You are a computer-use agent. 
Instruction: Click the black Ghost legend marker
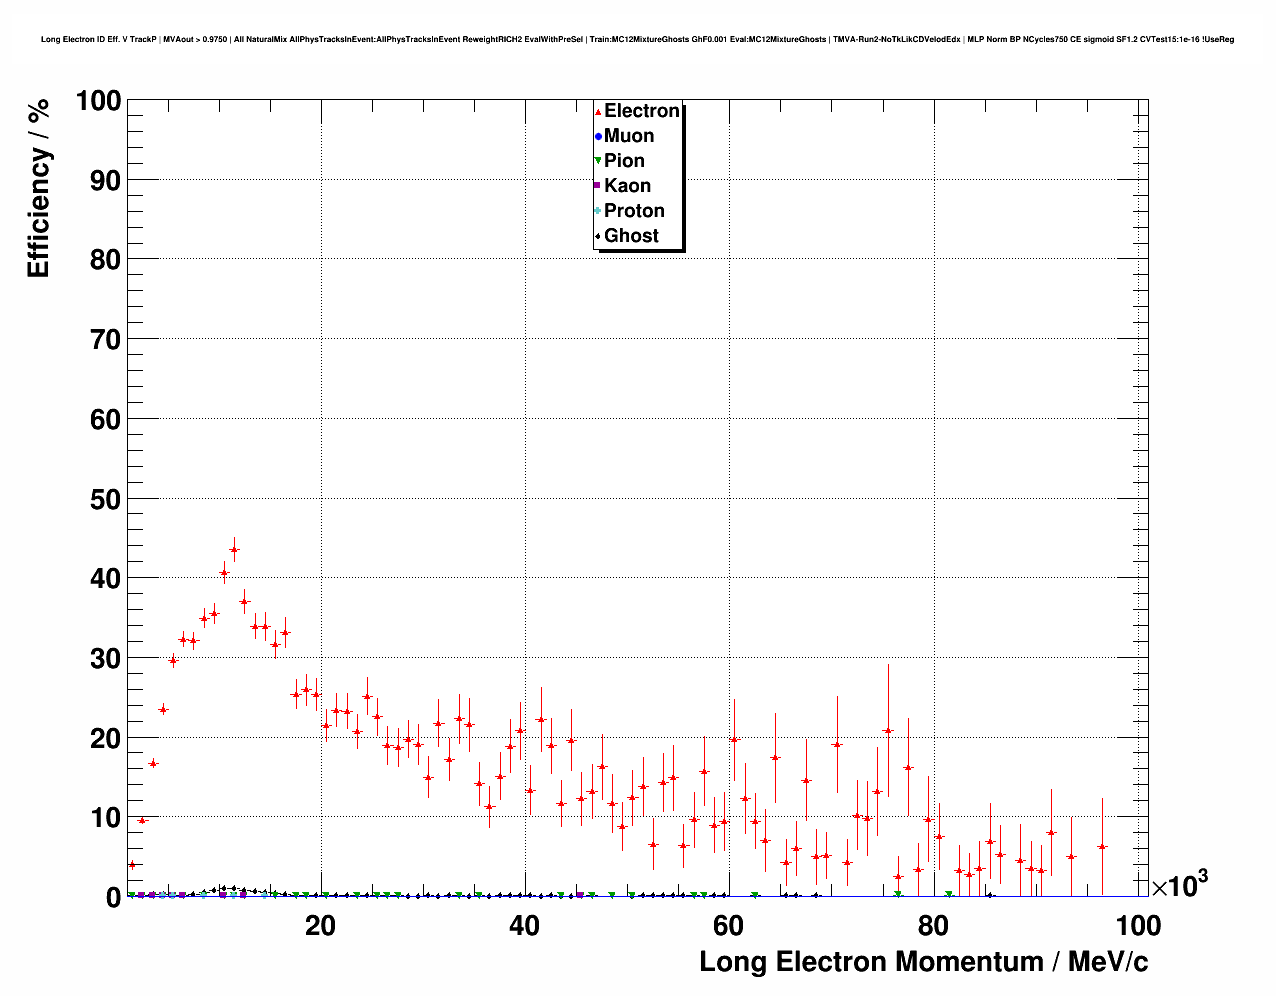pyautogui.click(x=598, y=237)
